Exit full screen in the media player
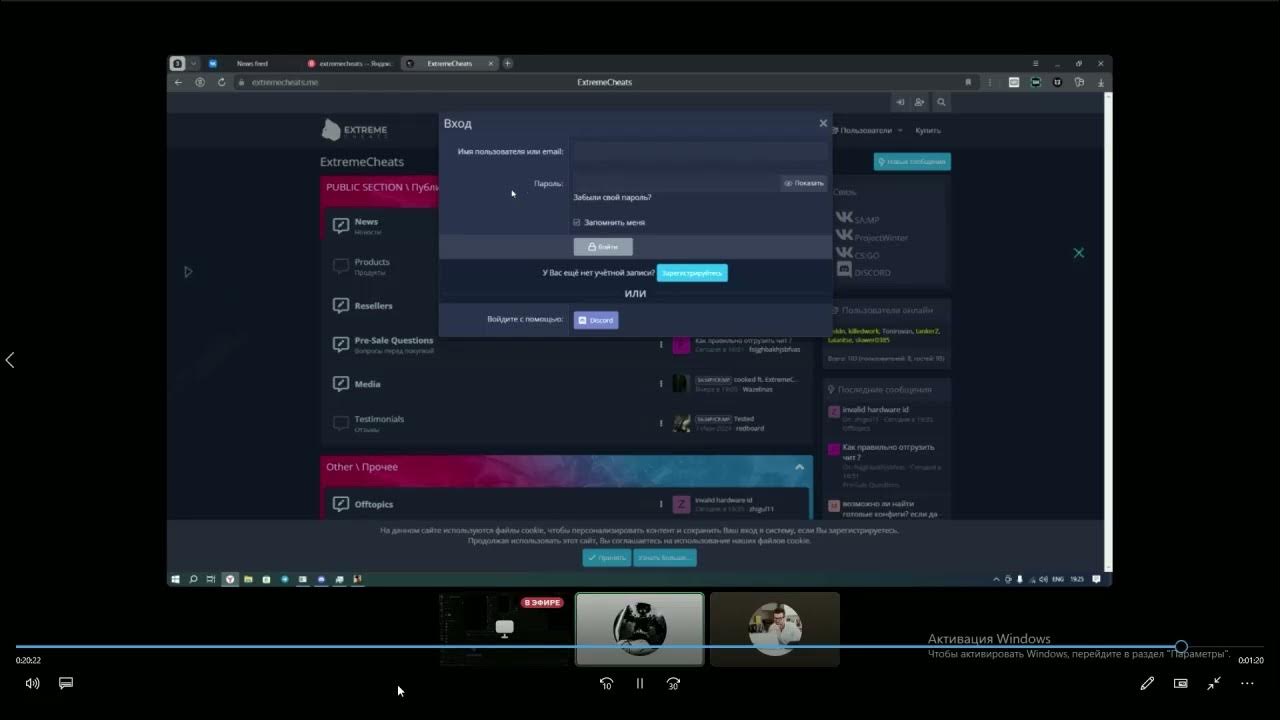 (x=1214, y=683)
